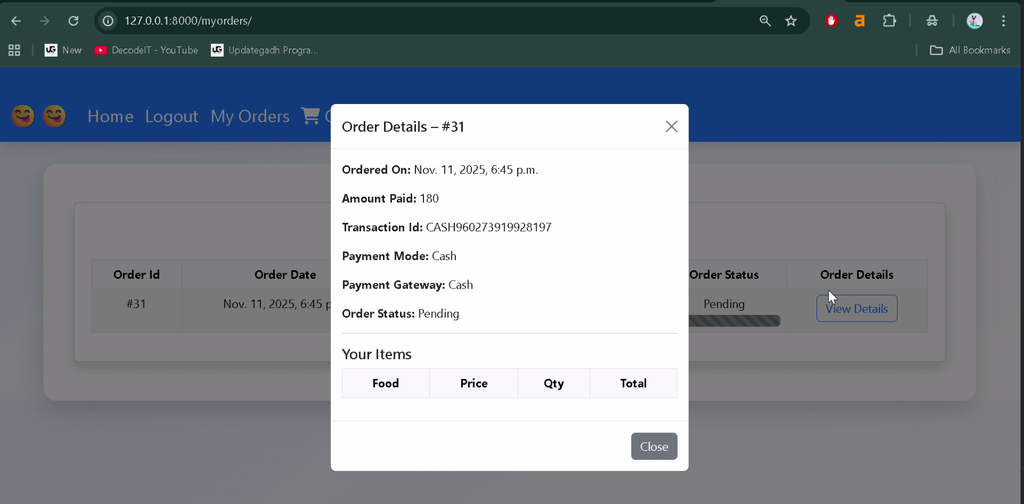Viewport: 1024px width, 504px height.
Task: Click the Amount Paid value 180
Action: pyautogui.click(x=429, y=198)
